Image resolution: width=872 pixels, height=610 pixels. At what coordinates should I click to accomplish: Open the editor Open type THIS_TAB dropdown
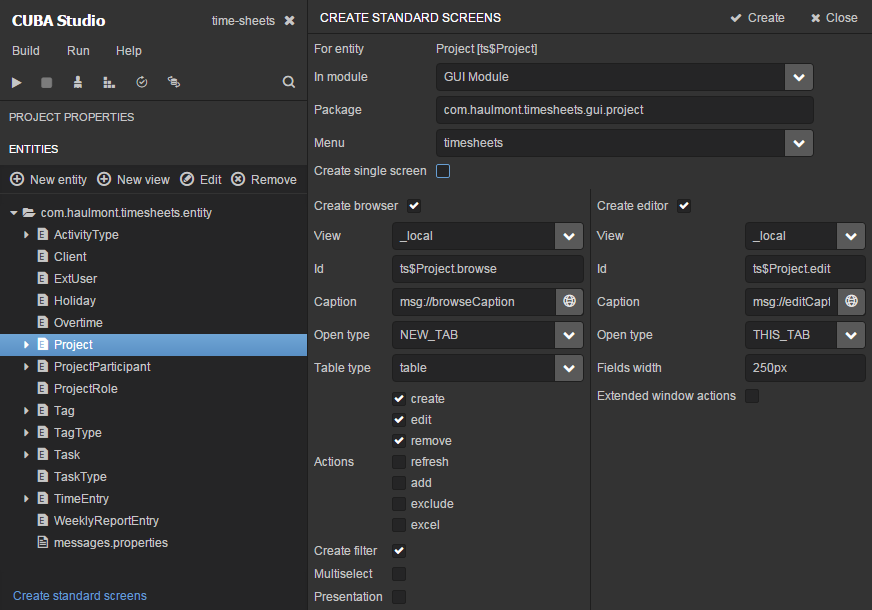click(x=851, y=335)
